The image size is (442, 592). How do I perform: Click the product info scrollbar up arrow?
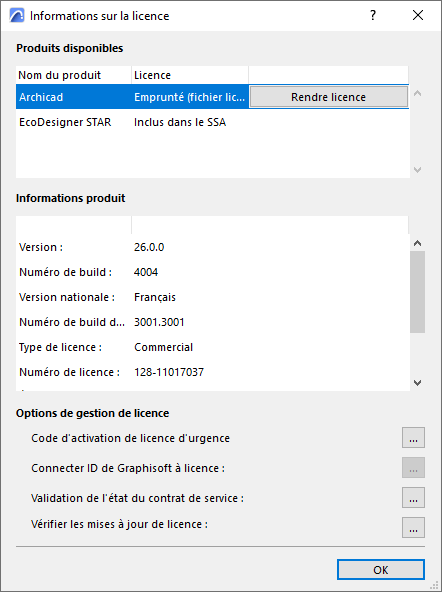coord(417,243)
